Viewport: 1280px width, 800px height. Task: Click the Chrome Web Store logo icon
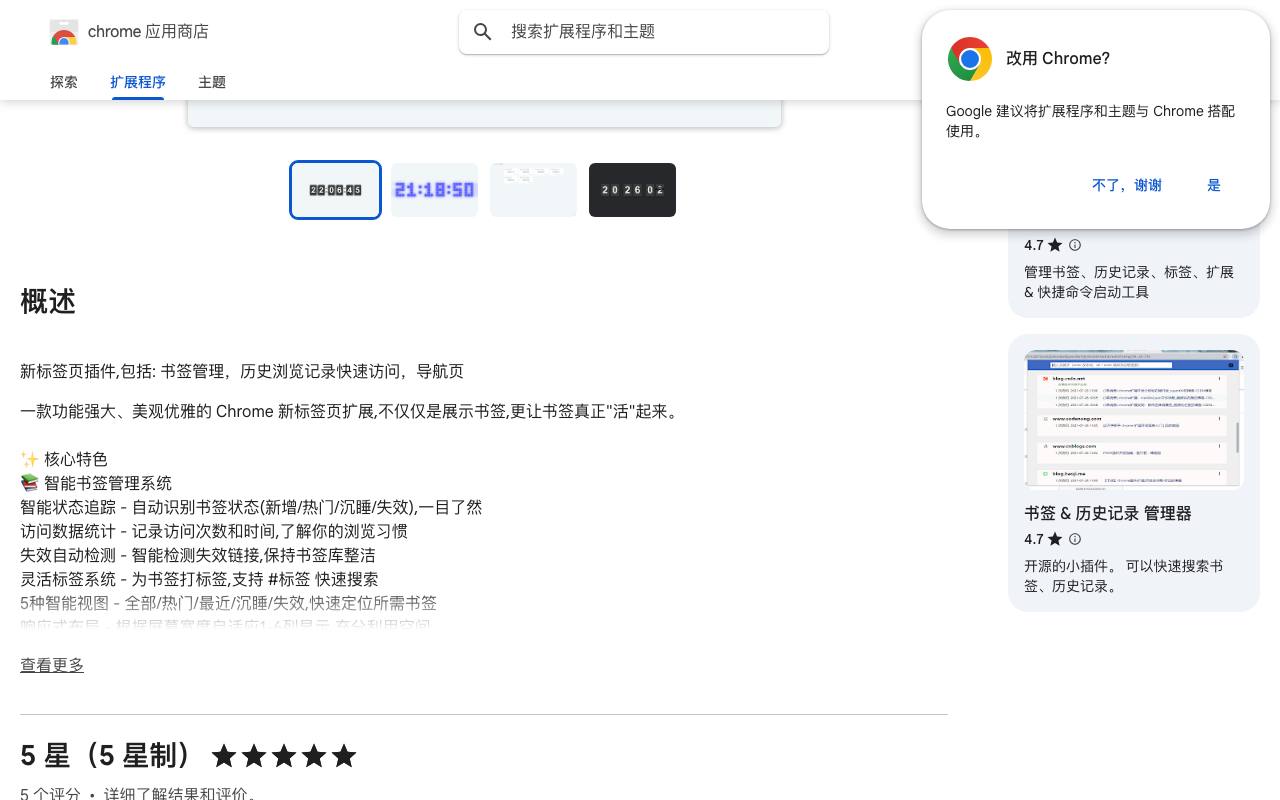tap(64, 32)
